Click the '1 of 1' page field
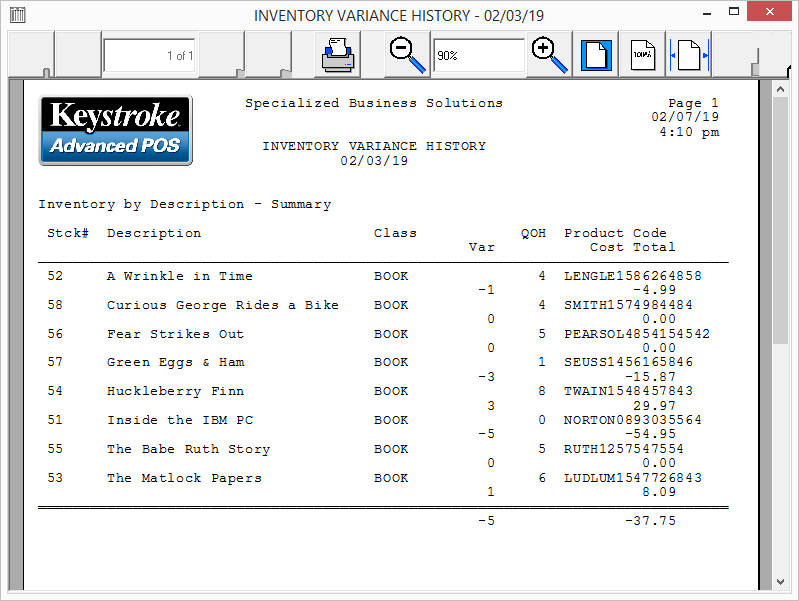Screen dimensions: 799x601 click(149, 56)
